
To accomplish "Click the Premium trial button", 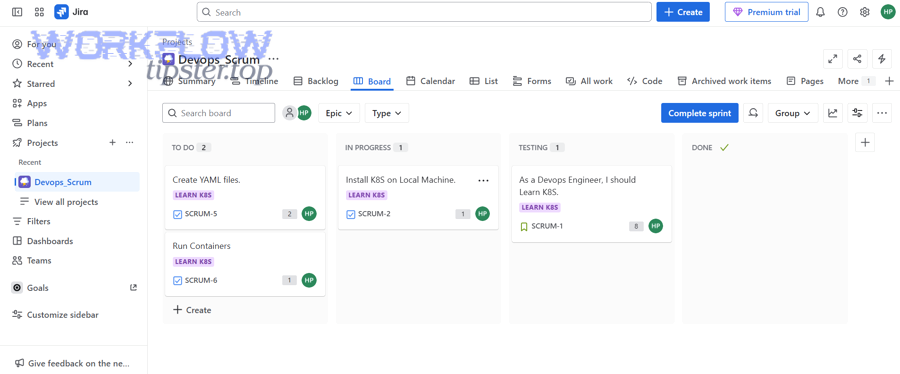I will tap(767, 12).
